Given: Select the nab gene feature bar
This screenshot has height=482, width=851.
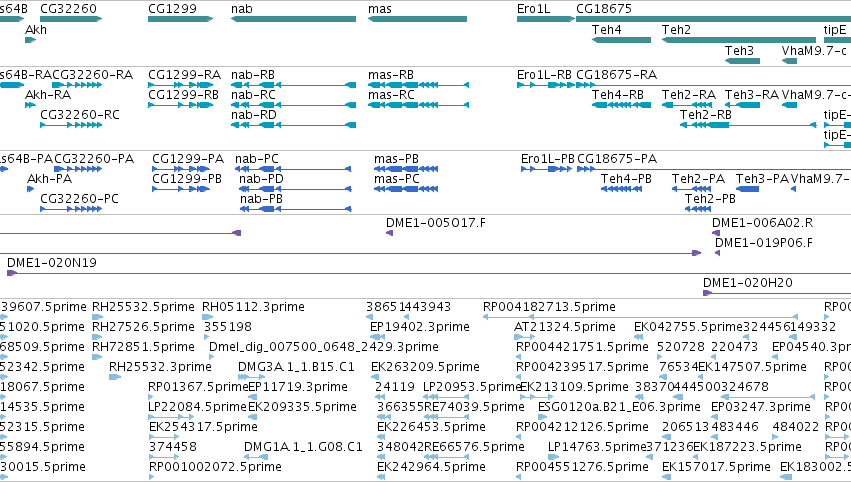Looking at the screenshot, I should pyautogui.click(x=294, y=19).
